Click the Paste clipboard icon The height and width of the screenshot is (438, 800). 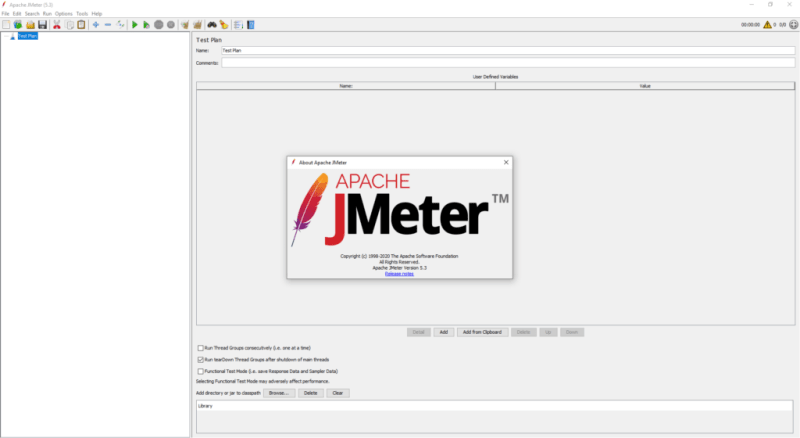click(81, 25)
